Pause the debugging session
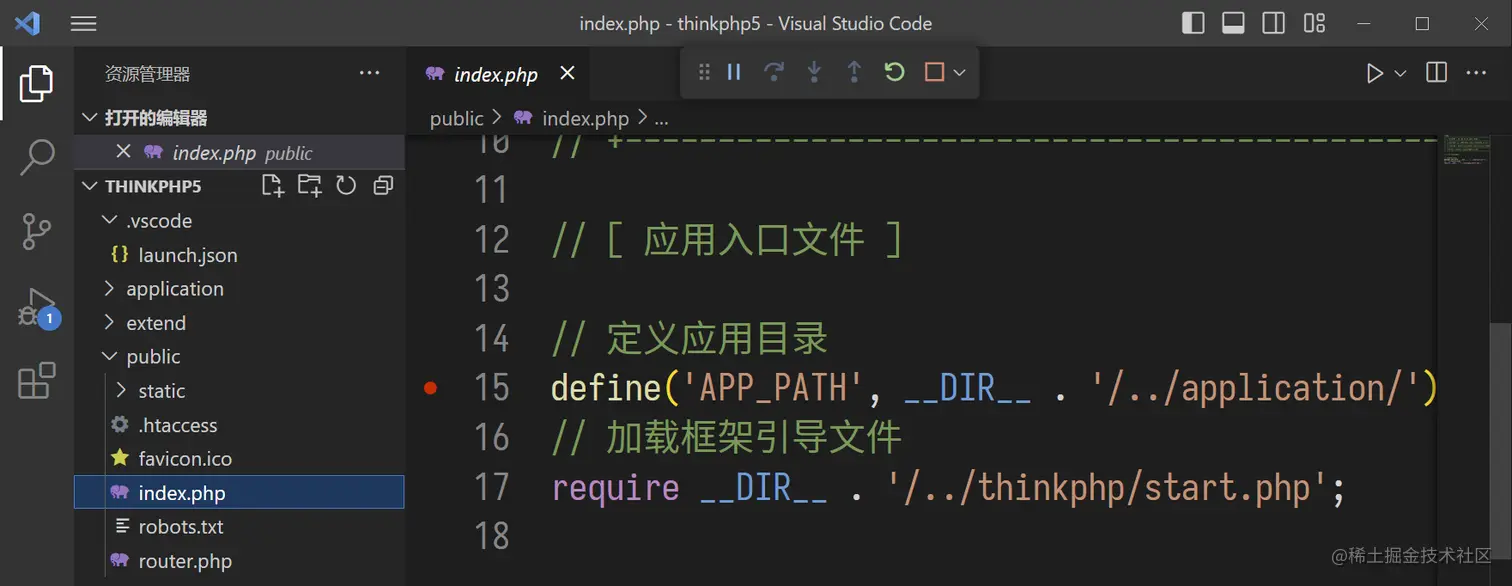 (x=734, y=72)
